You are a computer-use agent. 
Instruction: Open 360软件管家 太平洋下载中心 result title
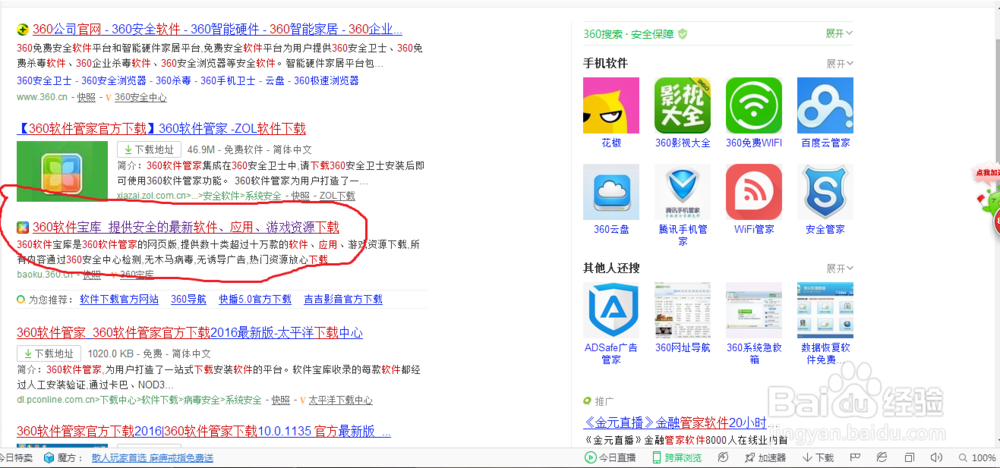(x=189, y=333)
